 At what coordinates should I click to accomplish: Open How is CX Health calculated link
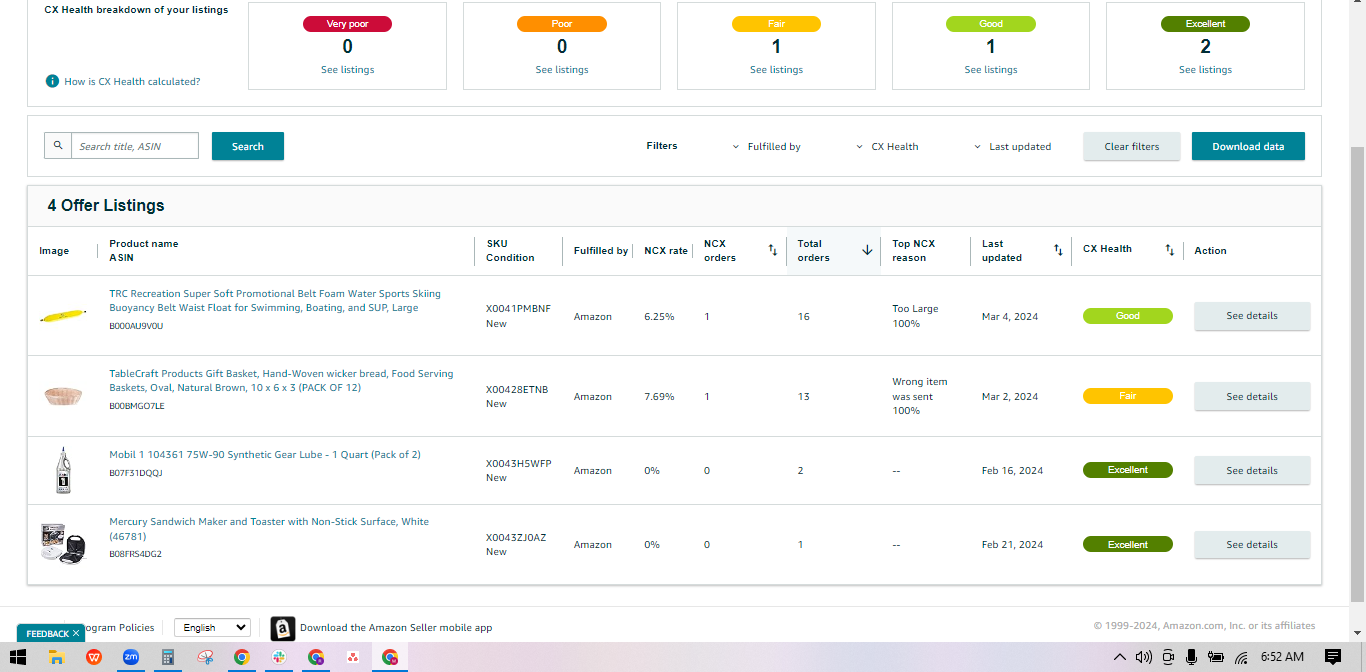tap(132, 81)
